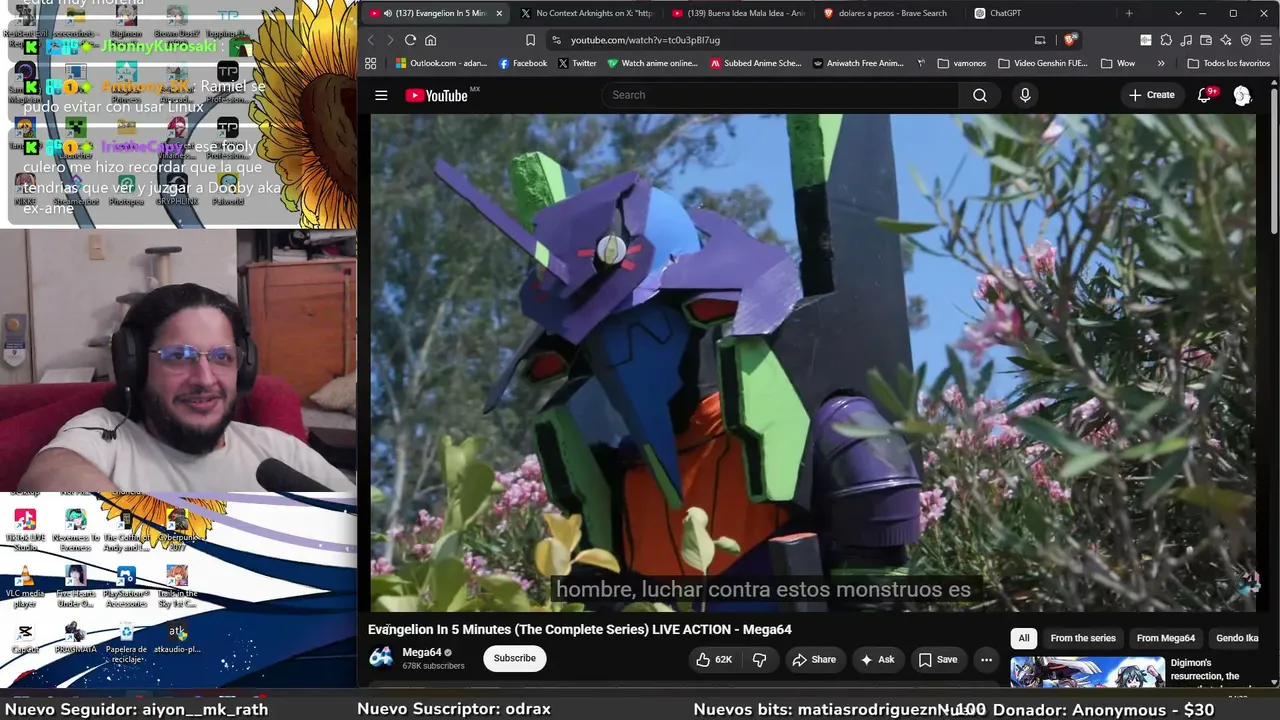Go to the browser home page
The height and width of the screenshot is (720, 1280).
(x=431, y=40)
